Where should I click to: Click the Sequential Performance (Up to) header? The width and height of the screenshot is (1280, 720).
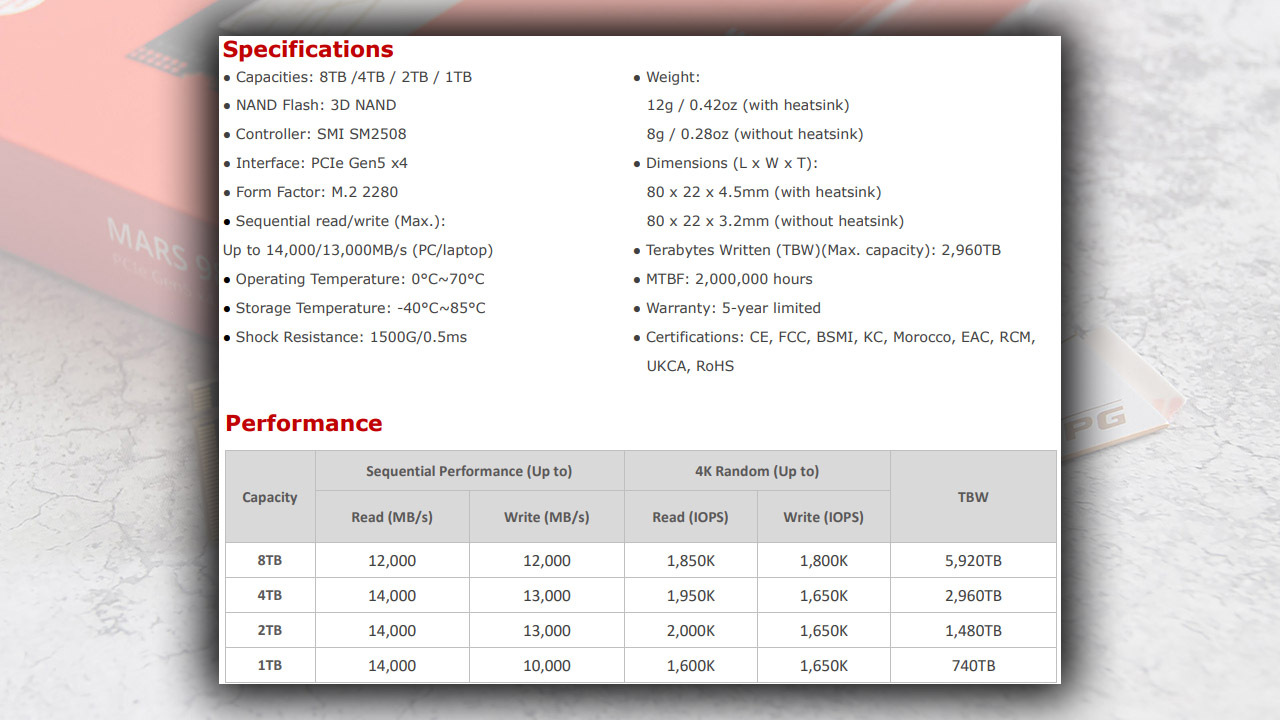pyautogui.click(x=469, y=471)
